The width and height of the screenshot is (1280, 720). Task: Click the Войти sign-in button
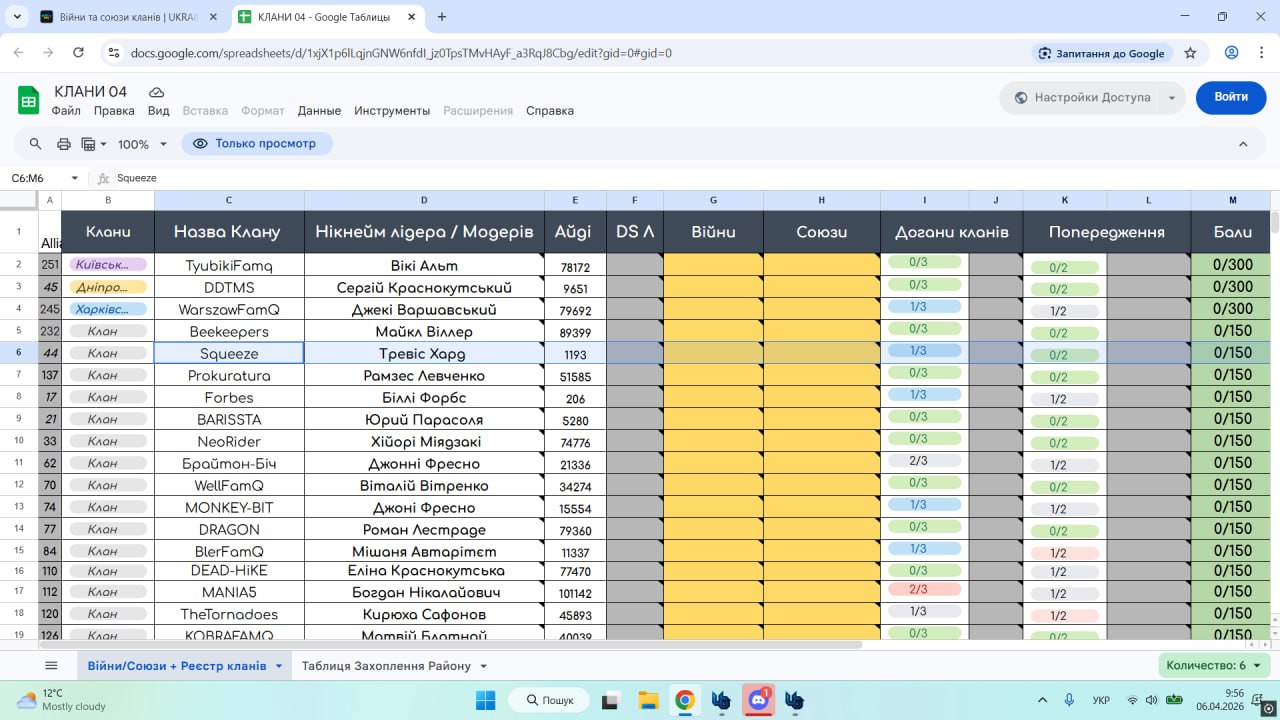tap(1231, 97)
